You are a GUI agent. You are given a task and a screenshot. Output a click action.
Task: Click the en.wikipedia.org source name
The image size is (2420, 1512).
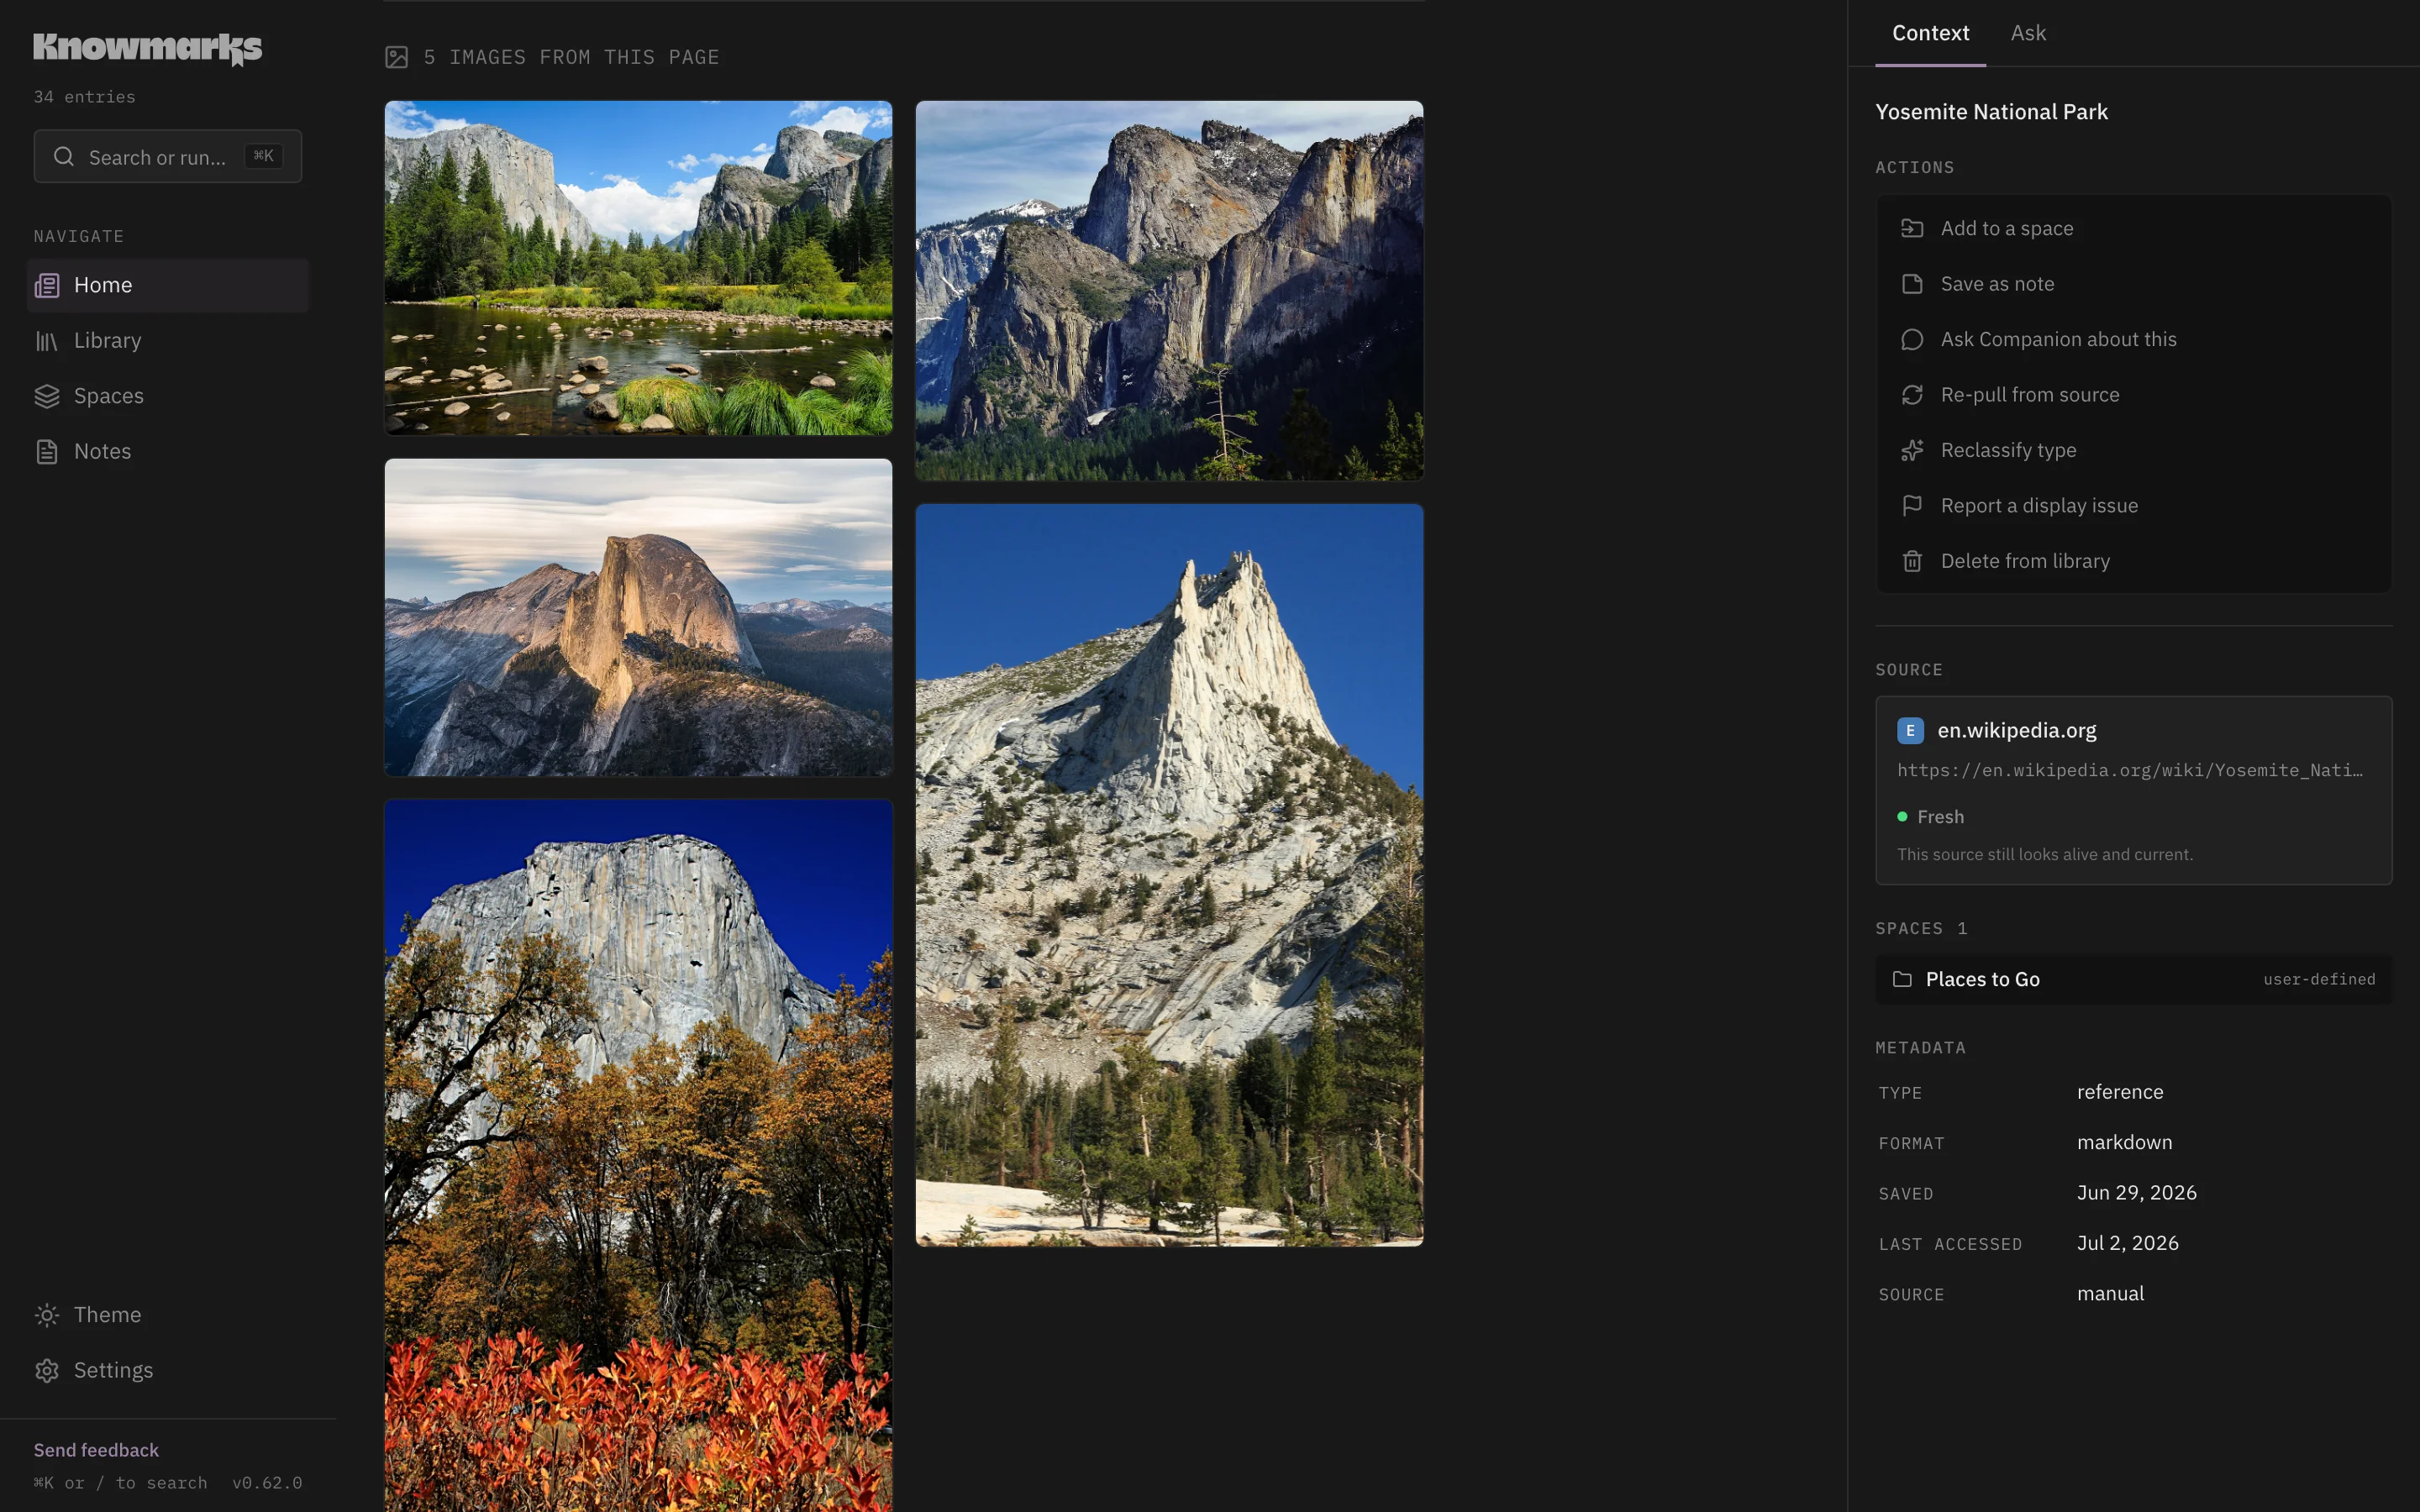pos(2017,731)
